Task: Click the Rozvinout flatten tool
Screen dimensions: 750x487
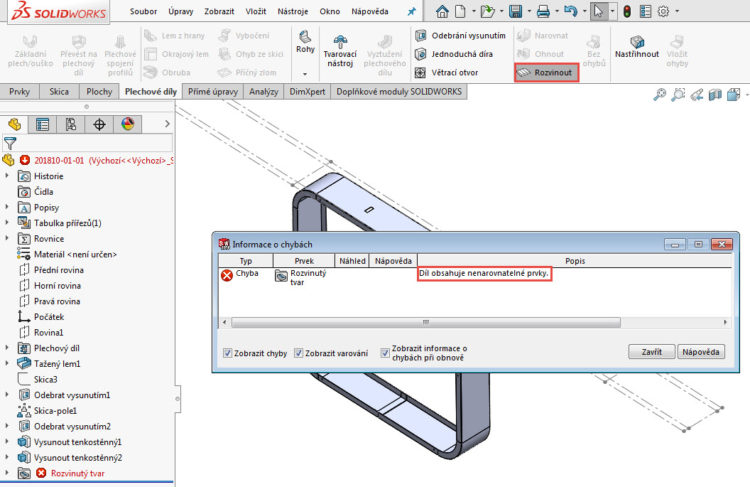Action: click(546, 73)
